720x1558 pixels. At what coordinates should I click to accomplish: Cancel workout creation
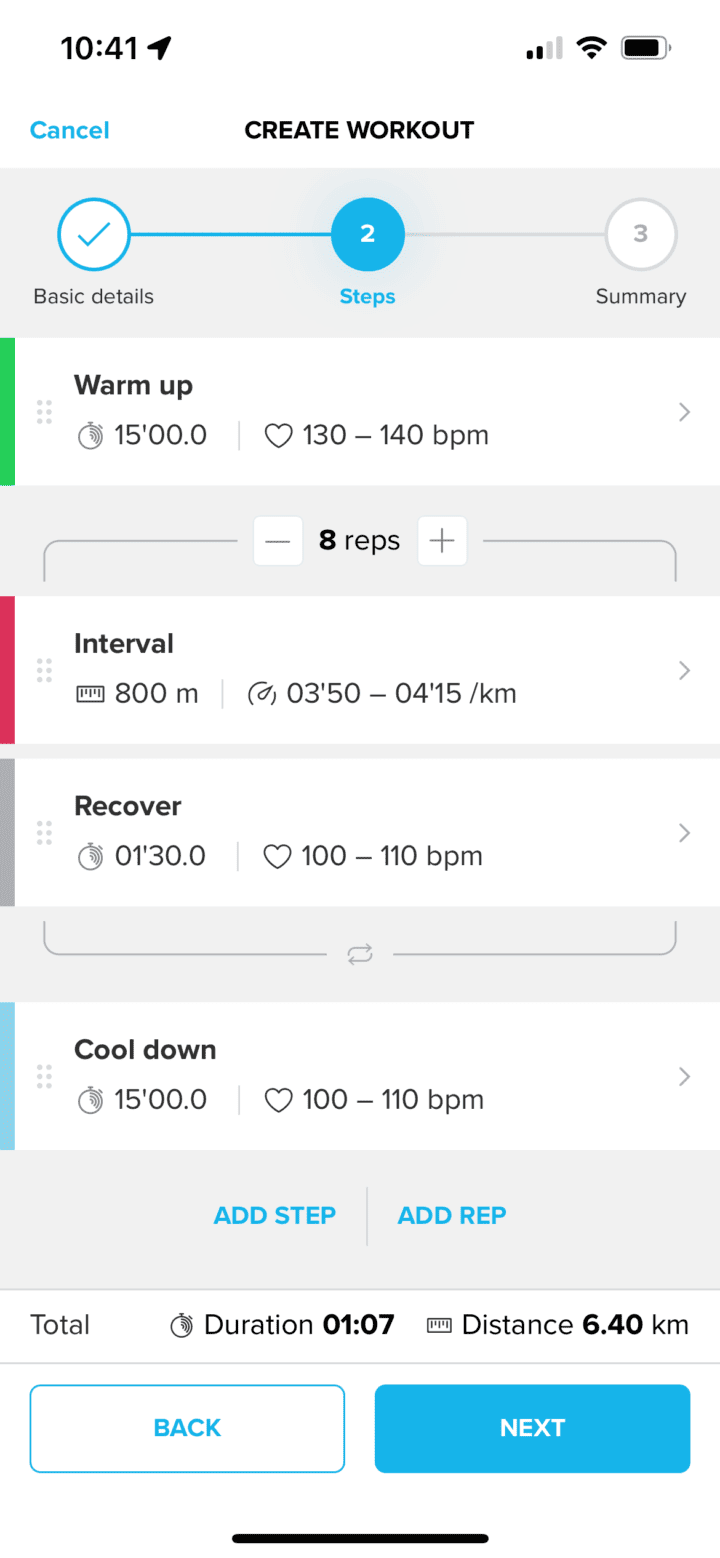[69, 130]
